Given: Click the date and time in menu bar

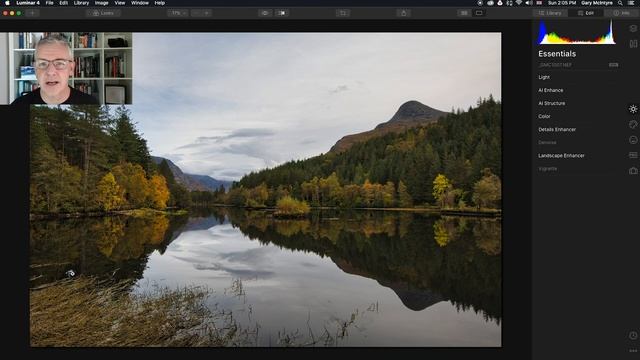Looking at the screenshot, I should click(x=562, y=3).
